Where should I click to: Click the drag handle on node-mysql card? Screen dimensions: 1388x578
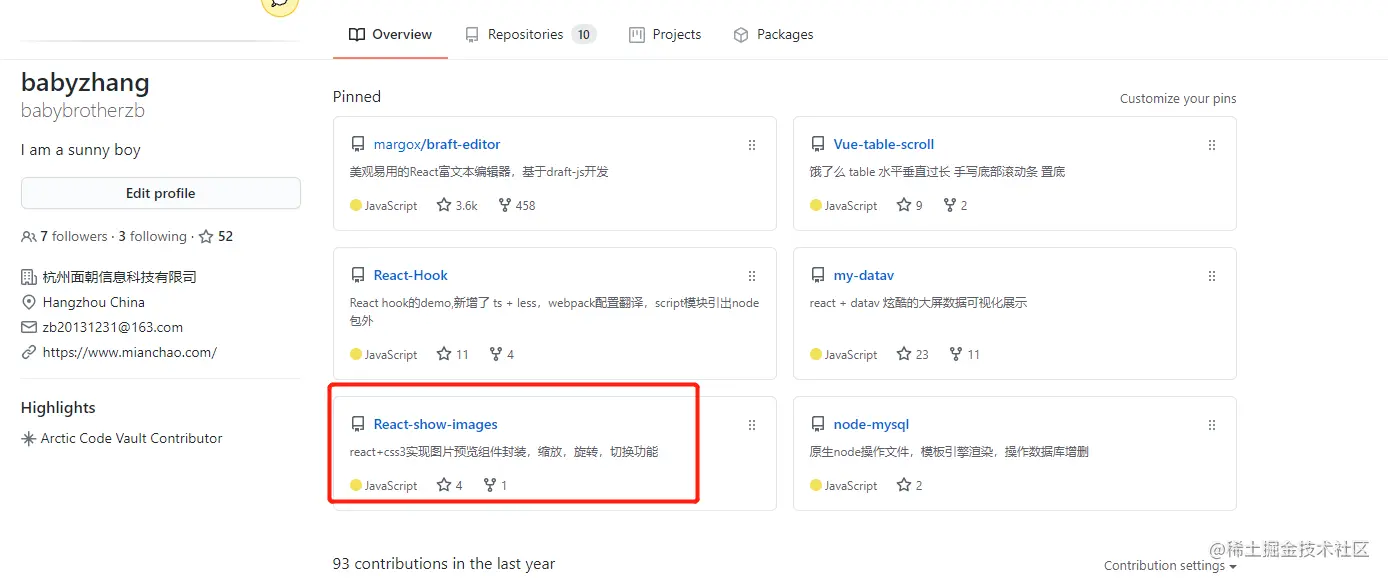tap(1212, 425)
